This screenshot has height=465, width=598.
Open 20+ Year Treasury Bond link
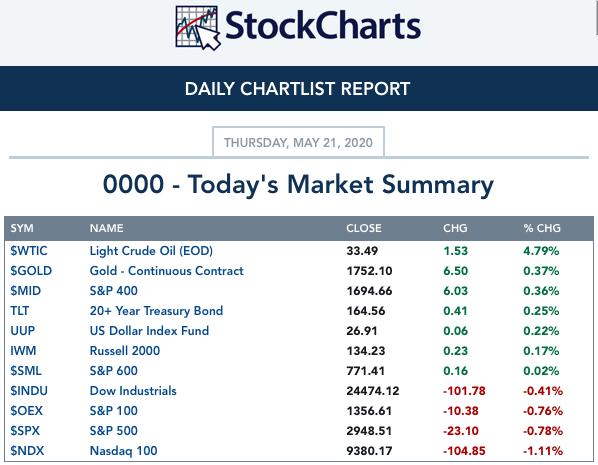(x=156, y=311)
